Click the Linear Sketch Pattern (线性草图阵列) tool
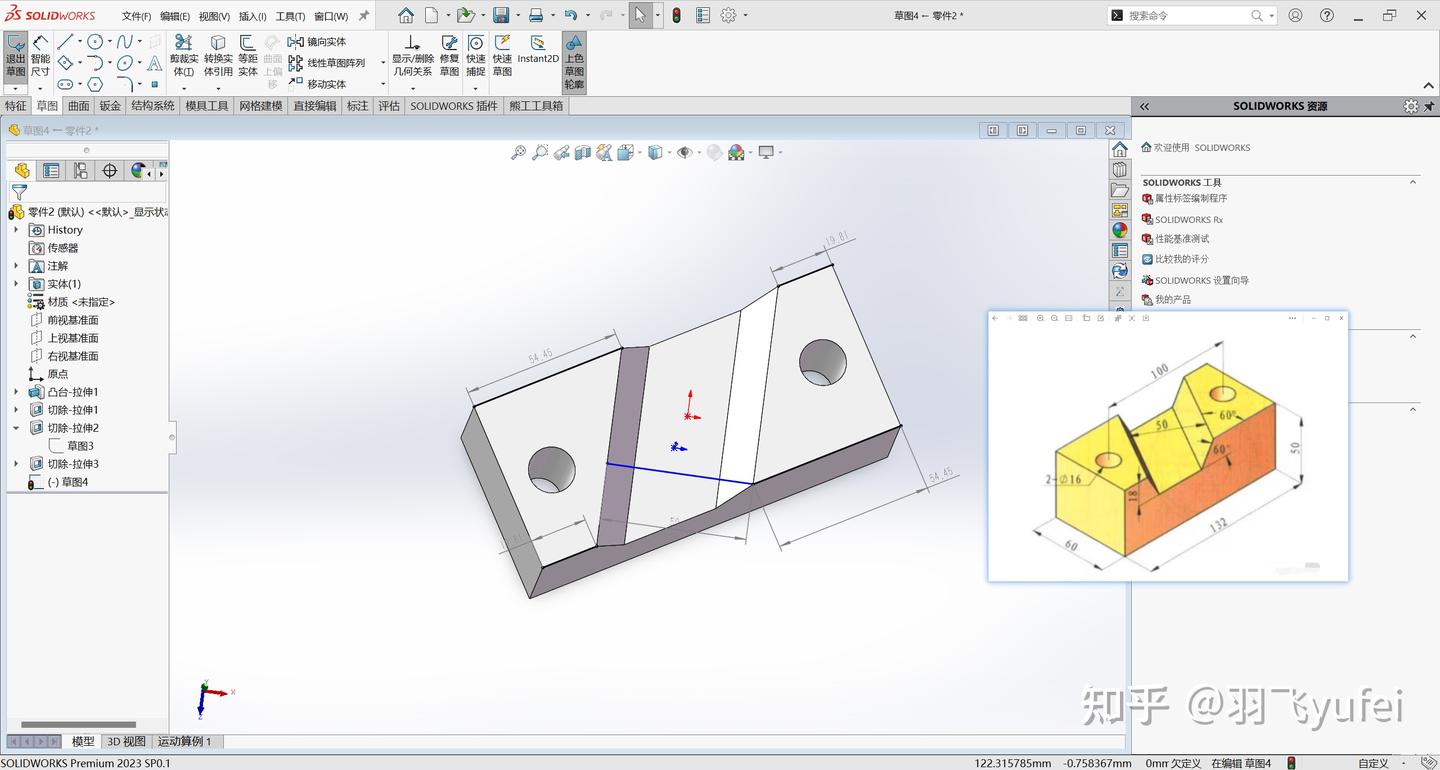 coord(327,63)
